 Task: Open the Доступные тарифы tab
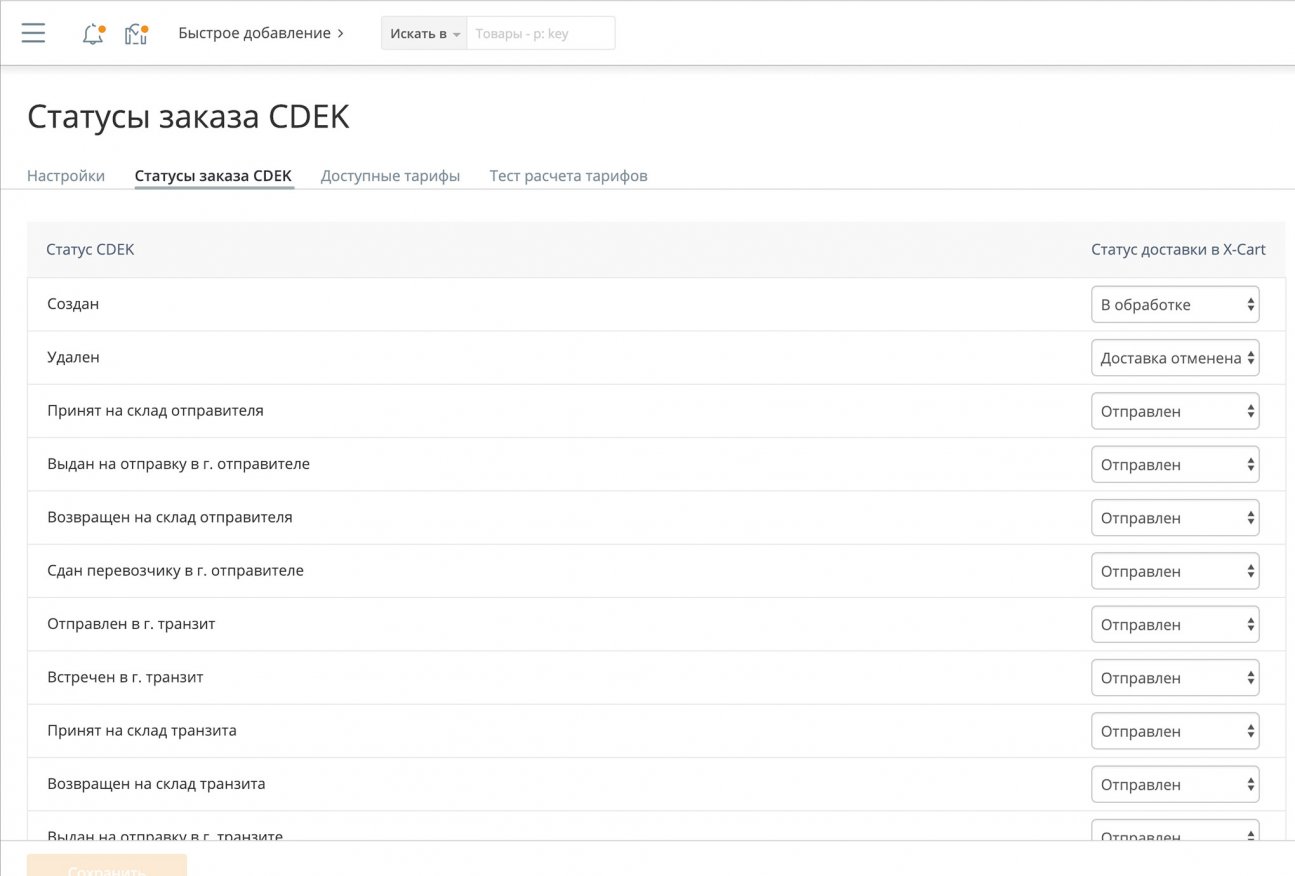(x=389, y=175)
